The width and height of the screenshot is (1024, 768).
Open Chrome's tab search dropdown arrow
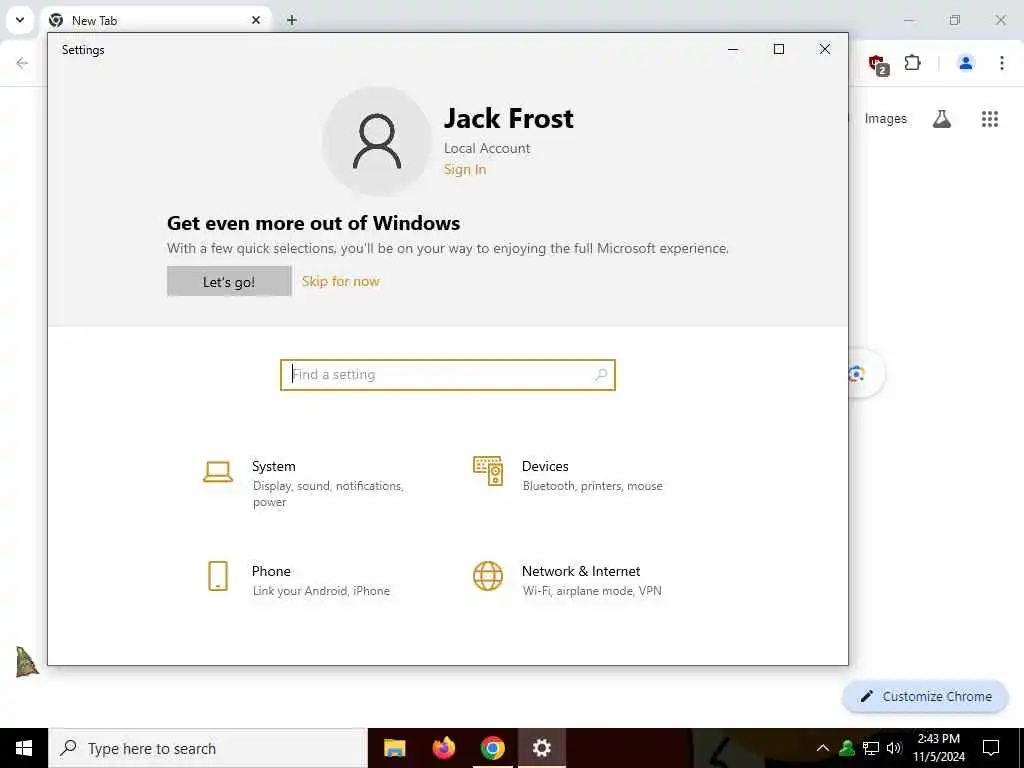point(20,20)
